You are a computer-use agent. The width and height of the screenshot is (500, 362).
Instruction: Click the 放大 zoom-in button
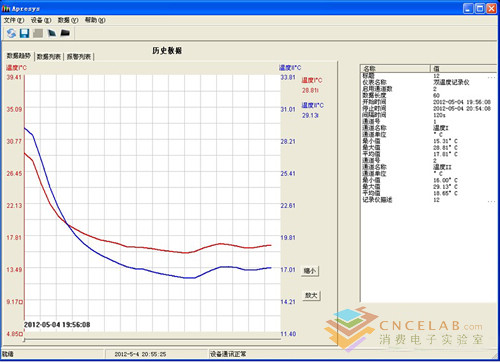tap(311, 295)
